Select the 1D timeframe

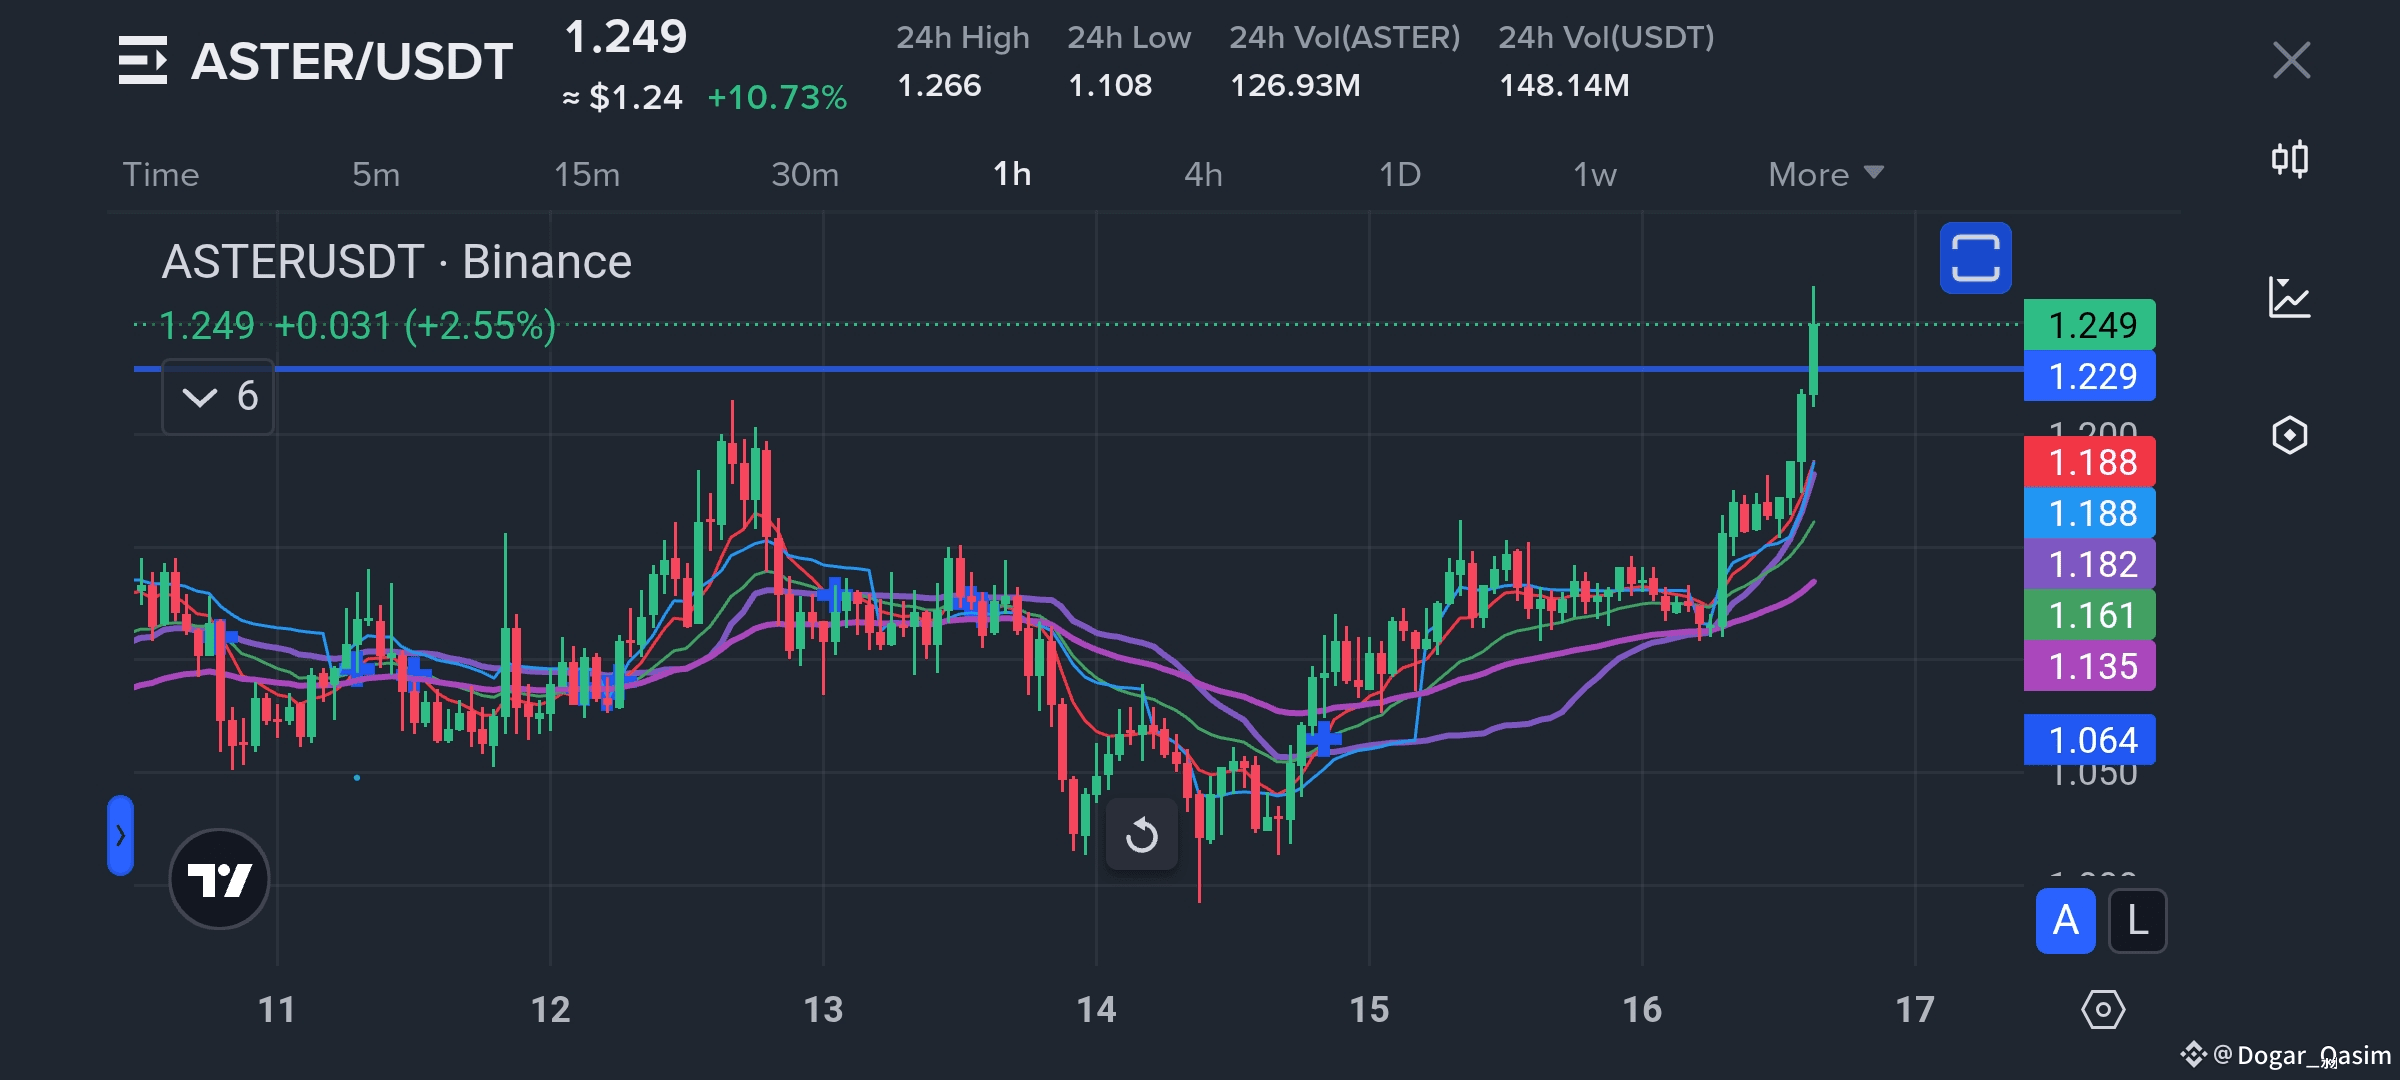tap(1399, 174)
